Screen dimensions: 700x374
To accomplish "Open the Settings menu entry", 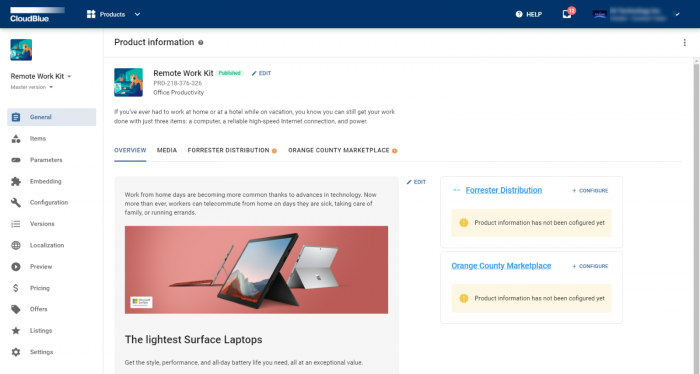I will point(52,352).
